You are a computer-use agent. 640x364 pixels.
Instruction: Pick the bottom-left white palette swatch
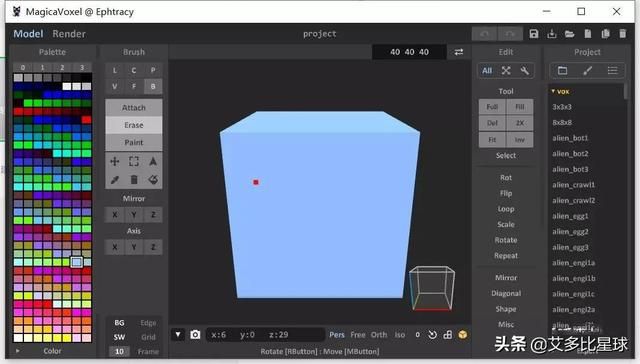click(18, 338)
